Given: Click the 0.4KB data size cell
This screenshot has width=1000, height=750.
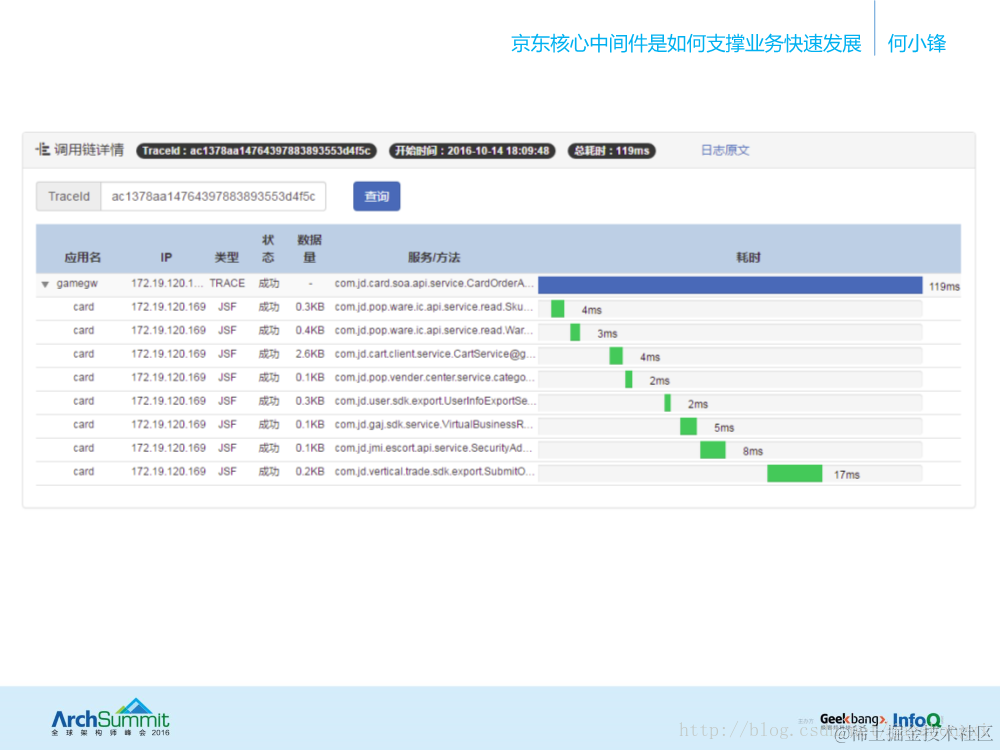Looking at the screenshot, I should [309, 331].
